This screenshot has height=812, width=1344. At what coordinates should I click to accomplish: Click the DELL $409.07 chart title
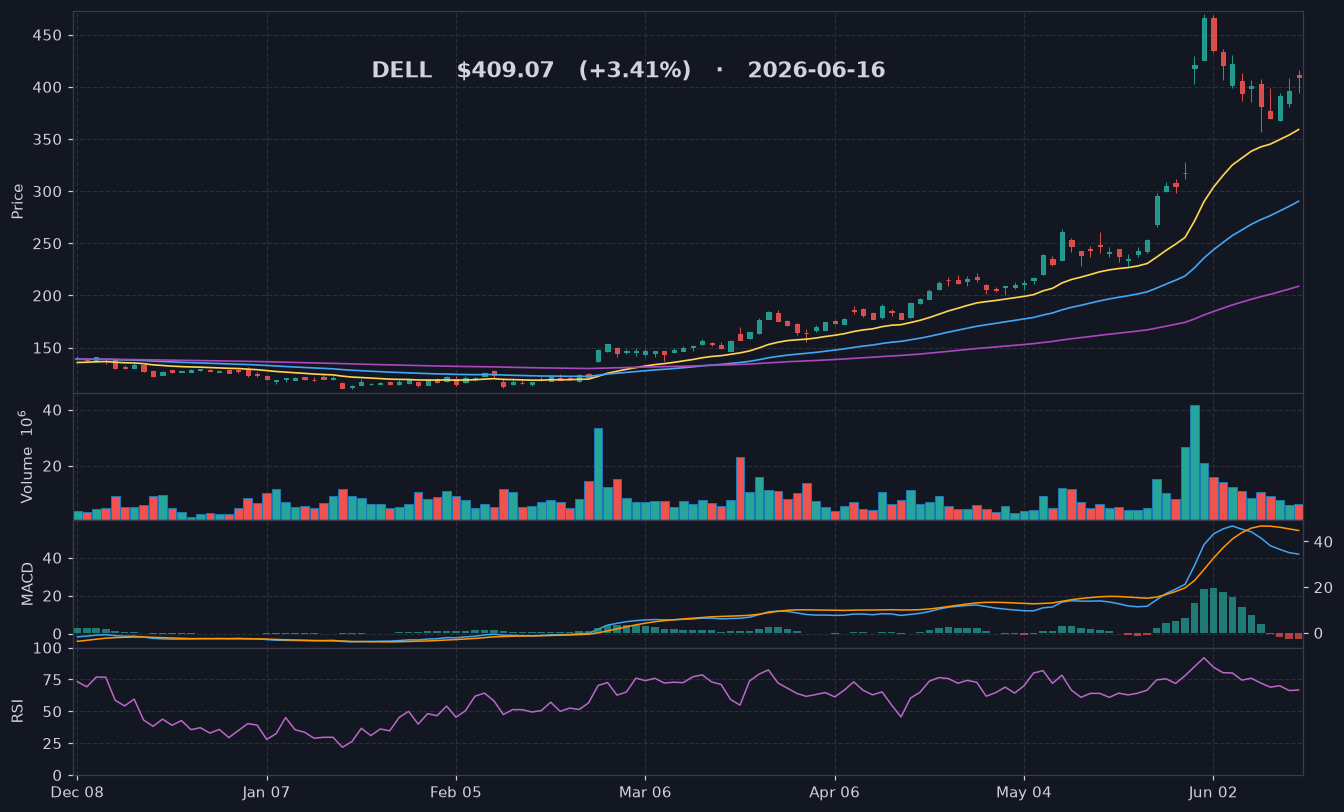point(628,71)
